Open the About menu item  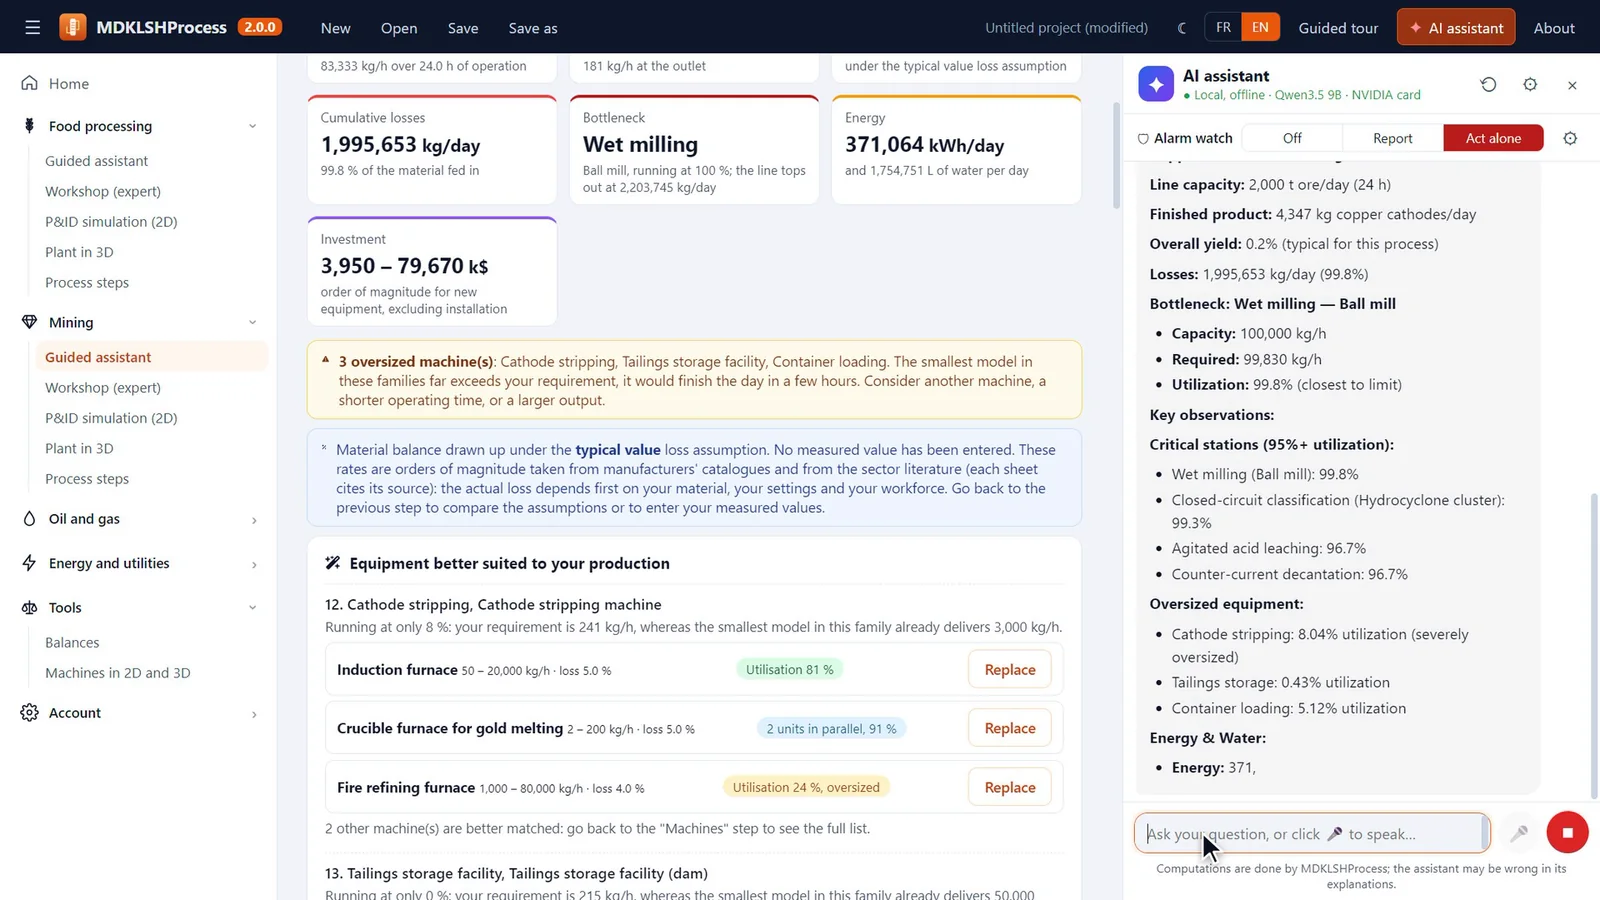click(x=1554, y=28)
